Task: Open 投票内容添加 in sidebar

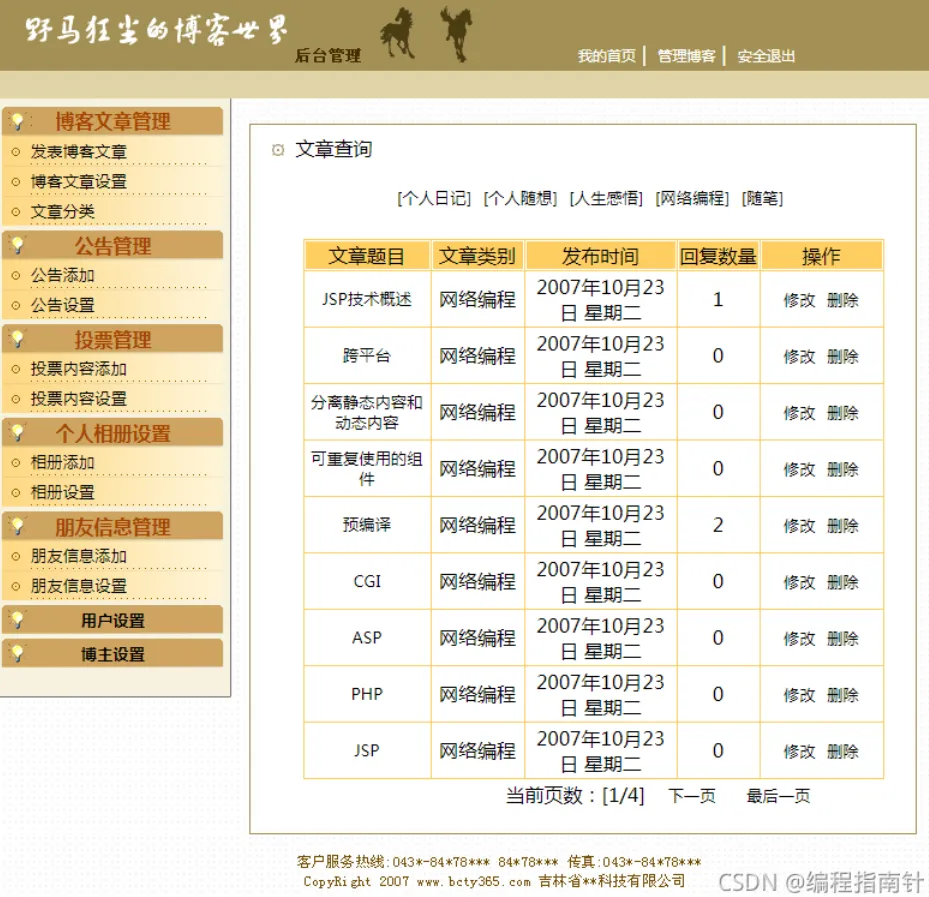Action: 79,369
